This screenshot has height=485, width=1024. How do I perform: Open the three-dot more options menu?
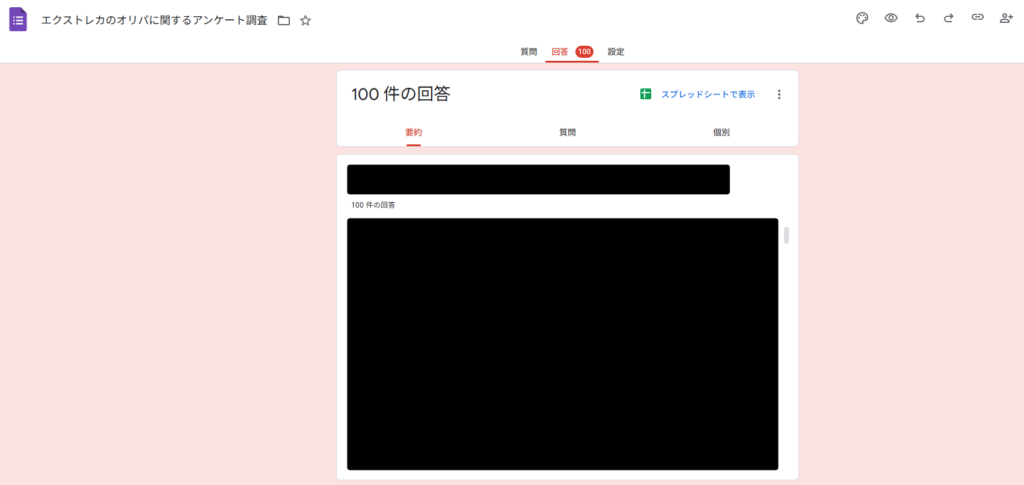tap(779, 95)
